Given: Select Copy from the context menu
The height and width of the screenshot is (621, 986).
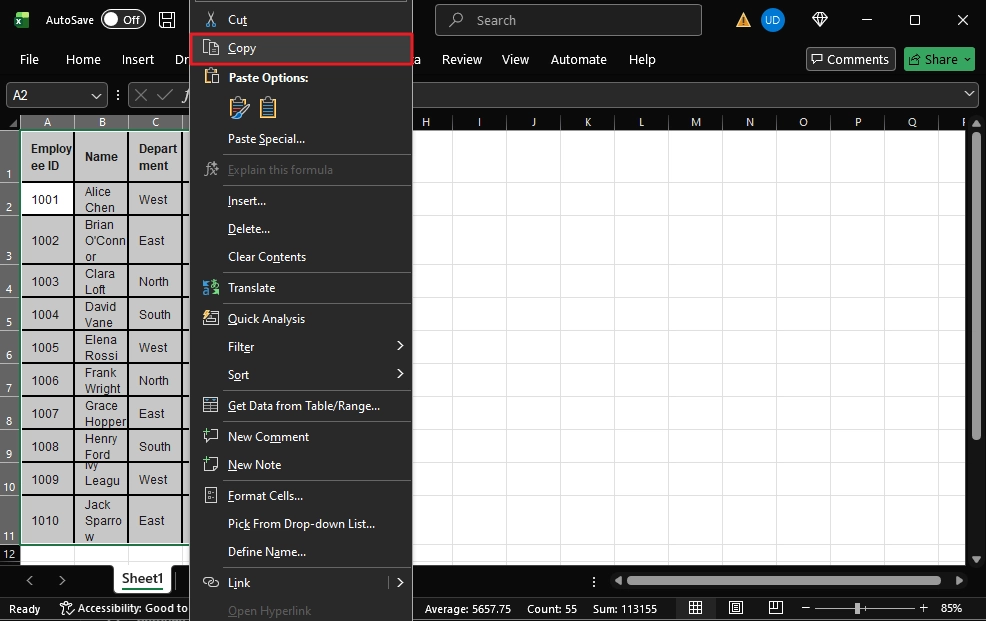Looking at the screenshot, I should point(300,48).
